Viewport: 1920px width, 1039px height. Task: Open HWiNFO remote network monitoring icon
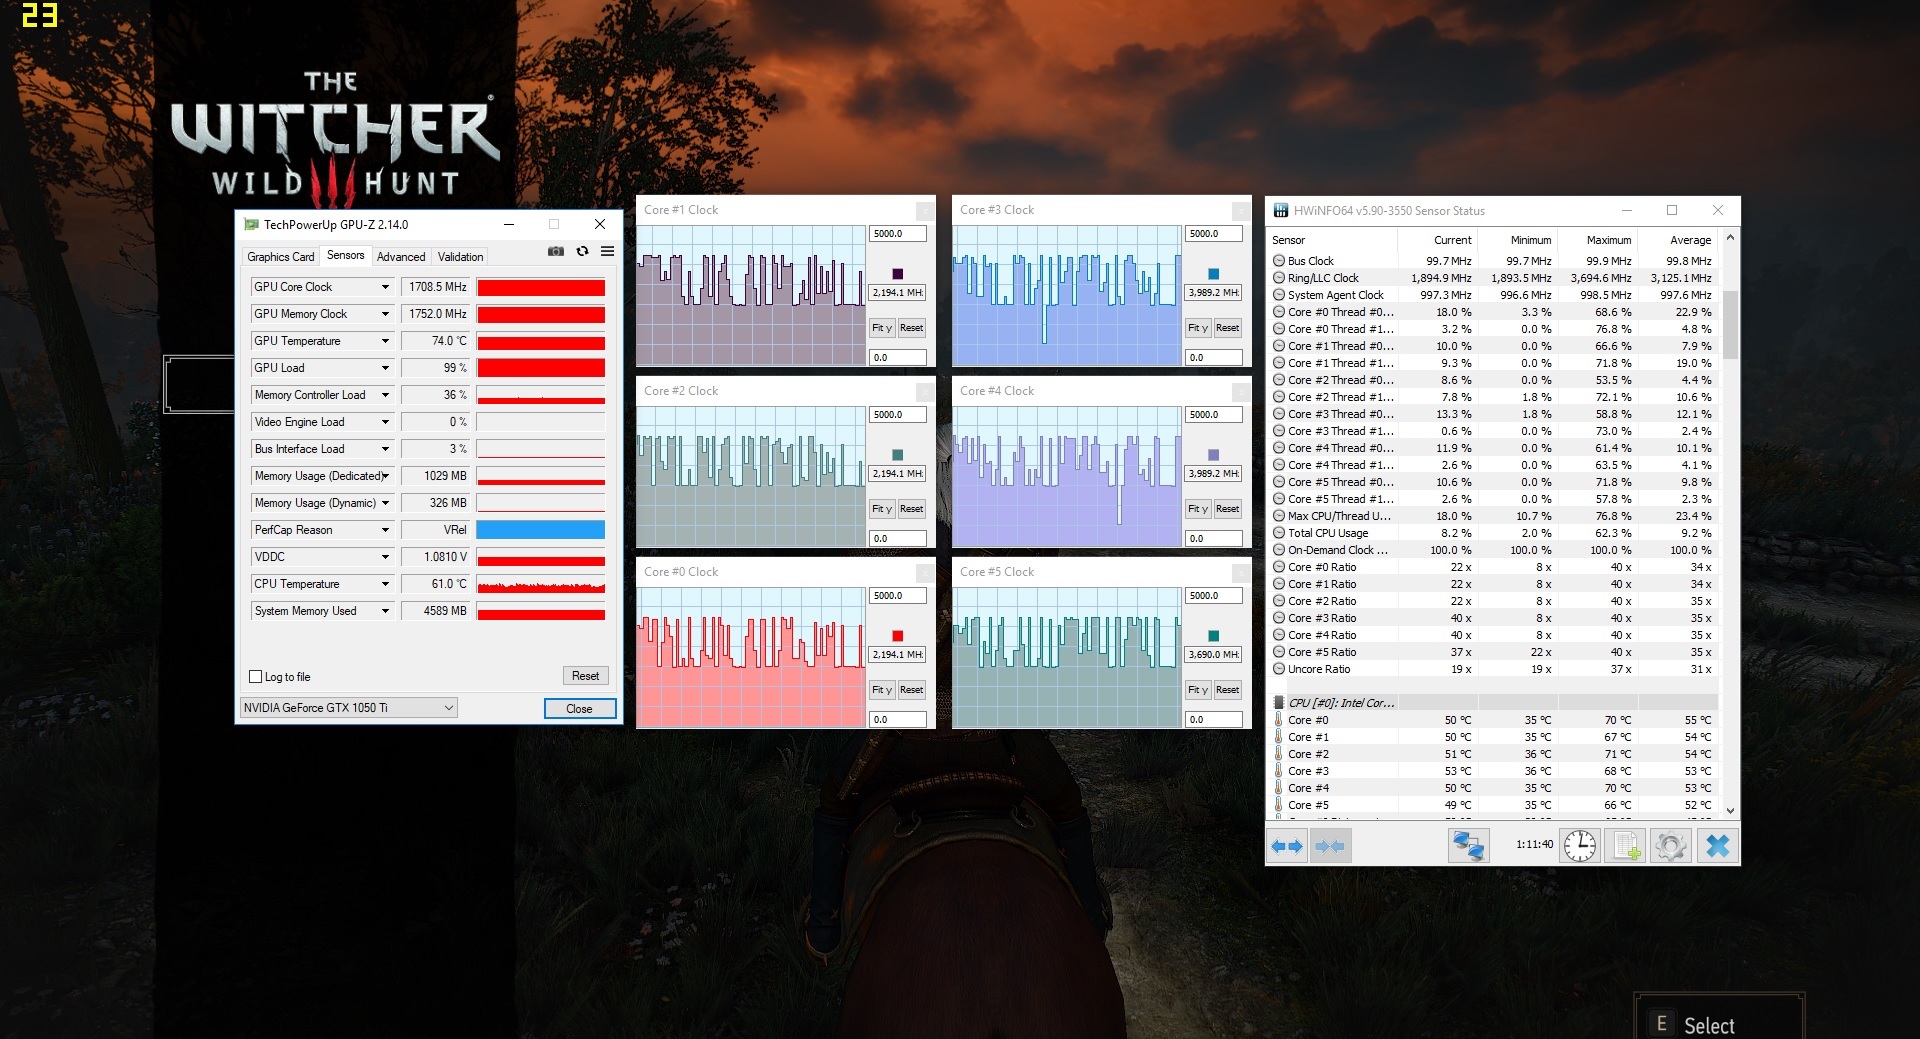(1468, 846)
